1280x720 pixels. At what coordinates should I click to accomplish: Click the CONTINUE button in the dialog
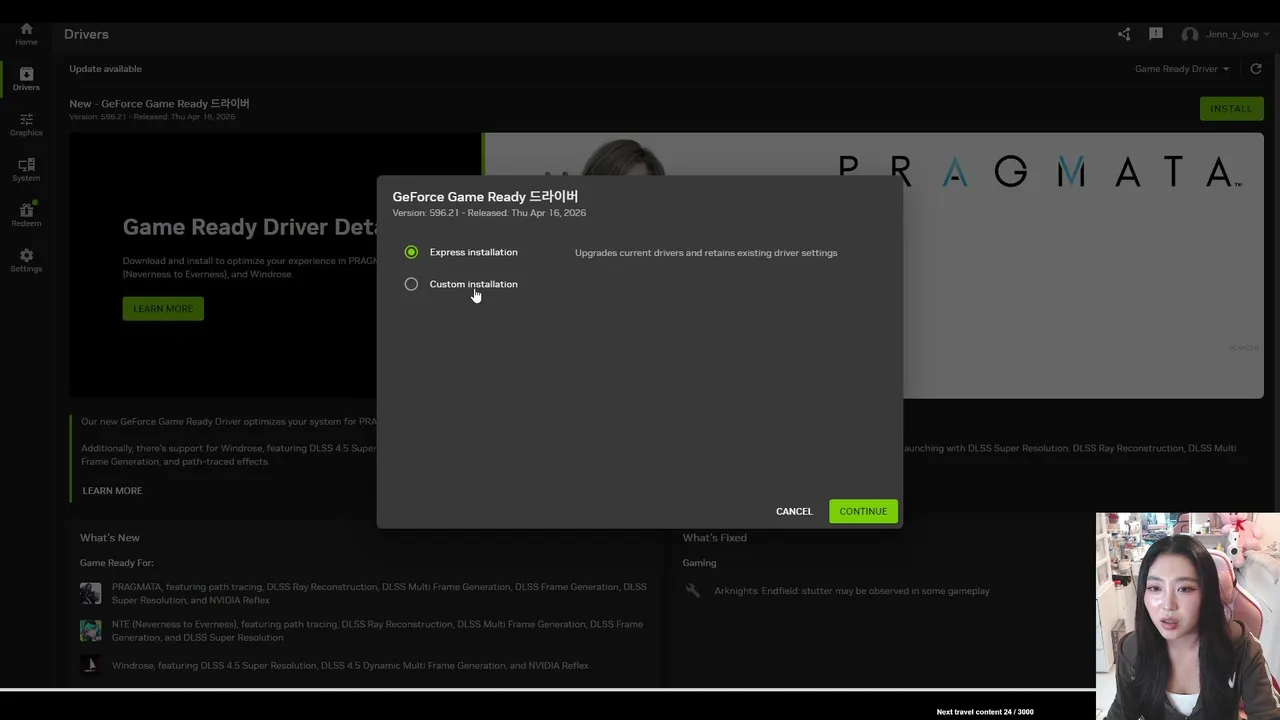[863, 511]
